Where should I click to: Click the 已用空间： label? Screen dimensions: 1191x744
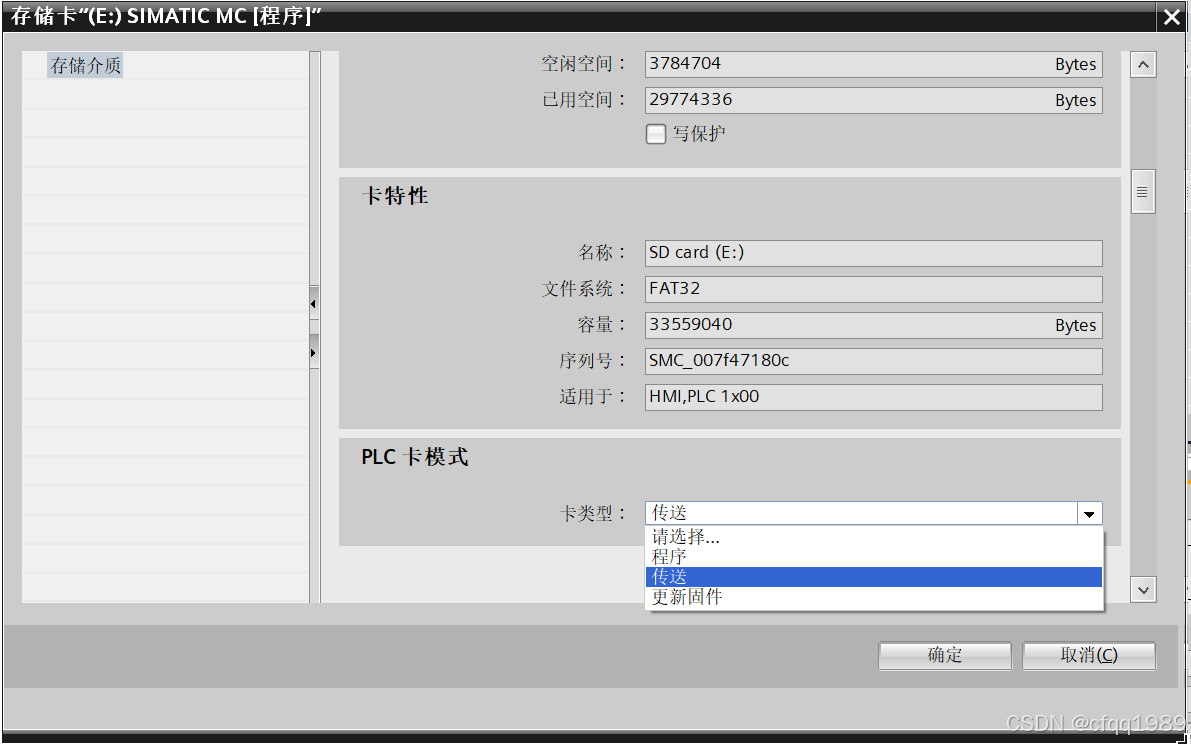584,100
